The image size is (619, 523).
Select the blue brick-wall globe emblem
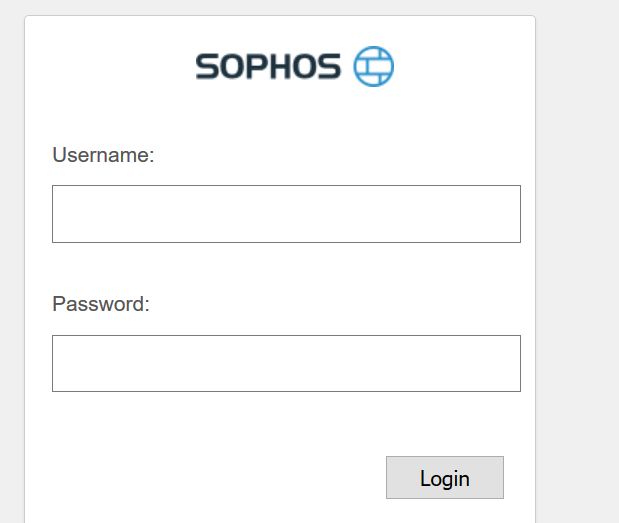[x=373, y=66]
